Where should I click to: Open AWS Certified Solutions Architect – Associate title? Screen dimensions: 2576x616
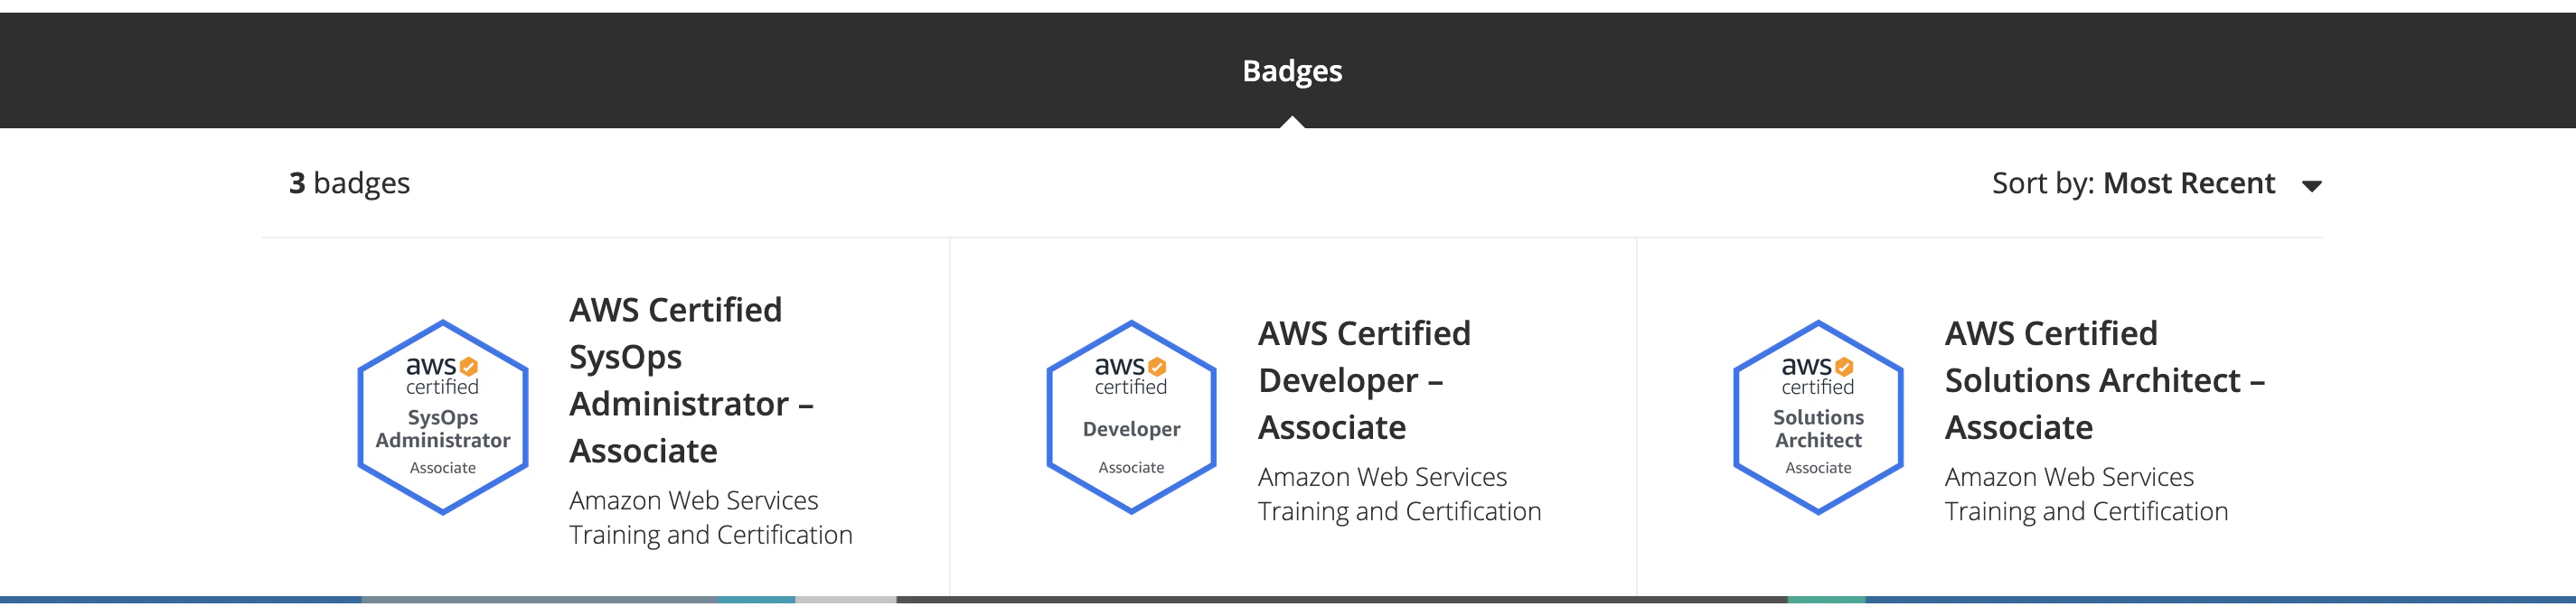pos(2104,380)
